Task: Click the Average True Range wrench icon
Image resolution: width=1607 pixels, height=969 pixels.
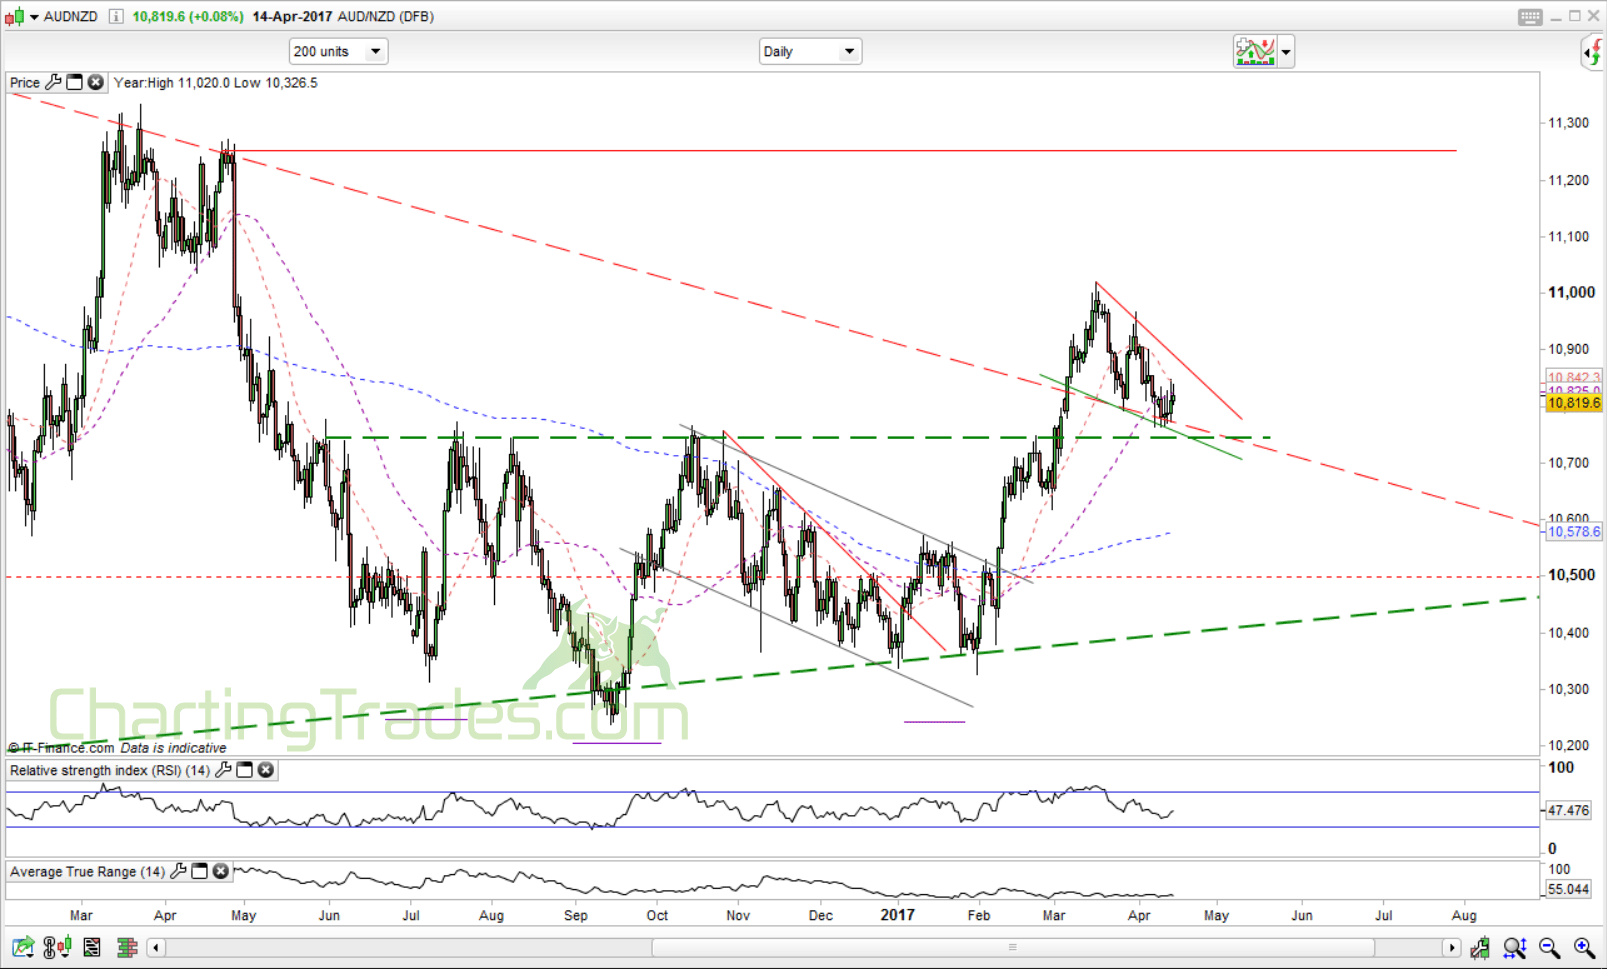Action: [179, 871]
